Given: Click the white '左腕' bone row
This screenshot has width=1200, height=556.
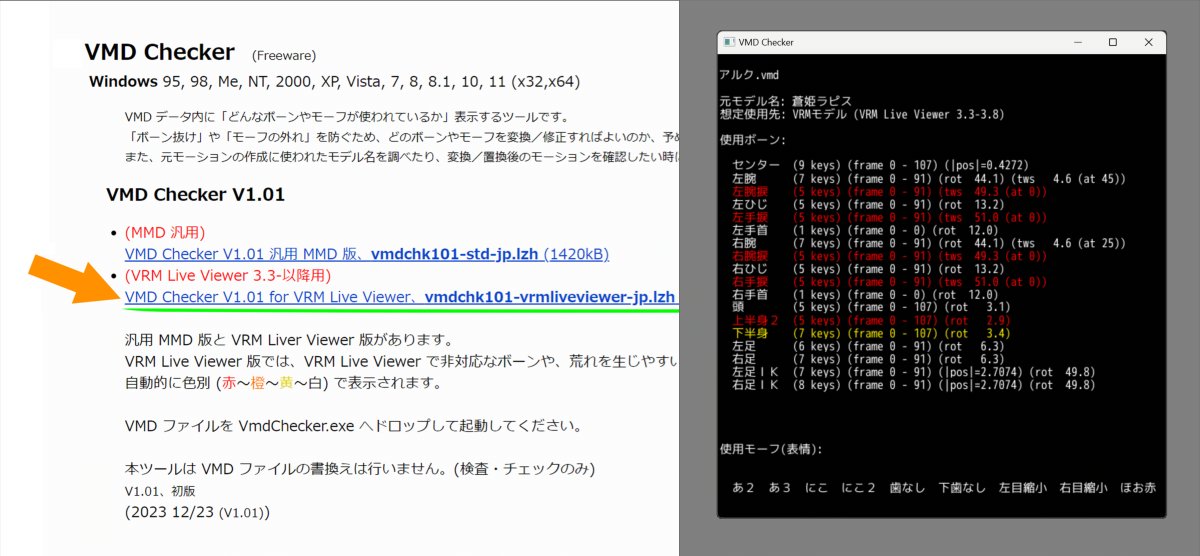Looking at the screenshot, I should 929,178.
